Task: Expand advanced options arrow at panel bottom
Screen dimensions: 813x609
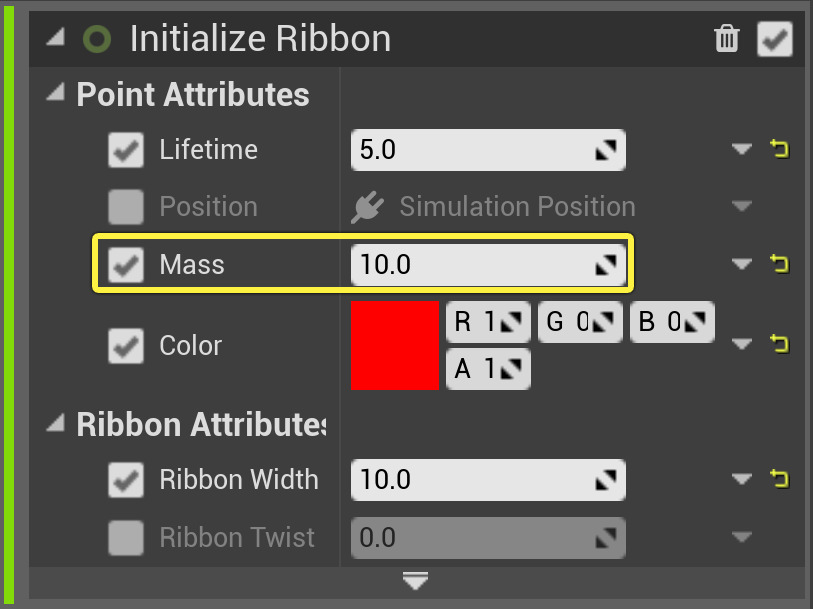Action: pos(416,581)
